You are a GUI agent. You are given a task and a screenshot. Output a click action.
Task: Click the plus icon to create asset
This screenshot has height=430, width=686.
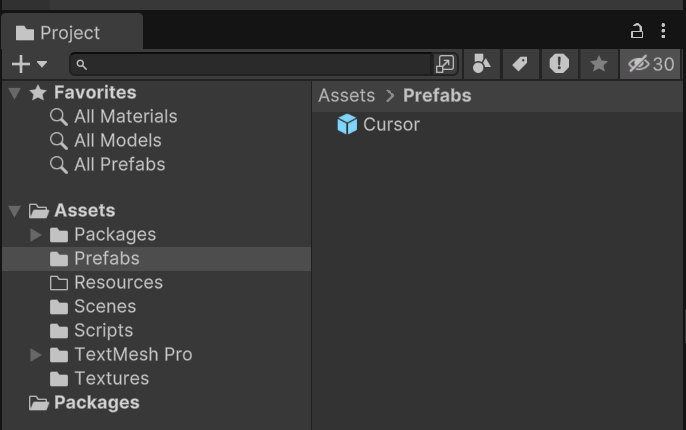click(21, 64)
